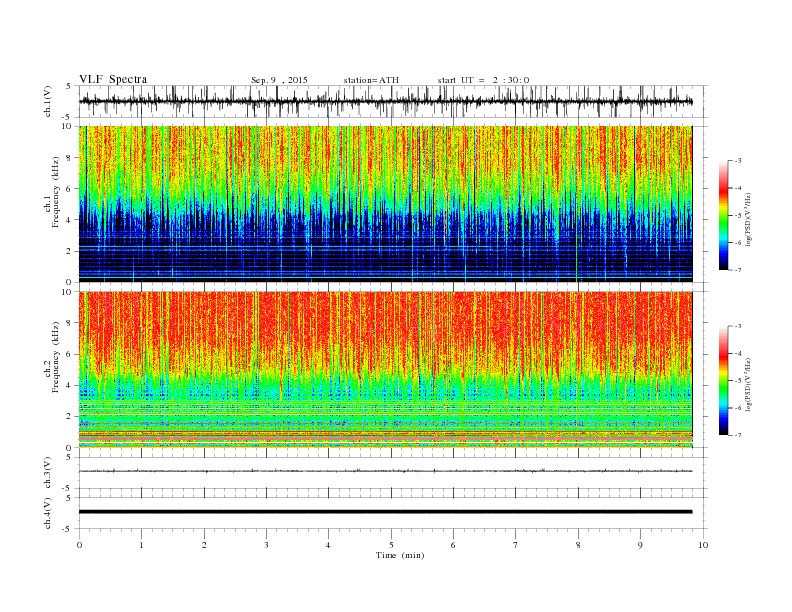The height and width of the screenshot is (612, 792).
Task: Click time axis tick label "4"
Action: point(328,545)
